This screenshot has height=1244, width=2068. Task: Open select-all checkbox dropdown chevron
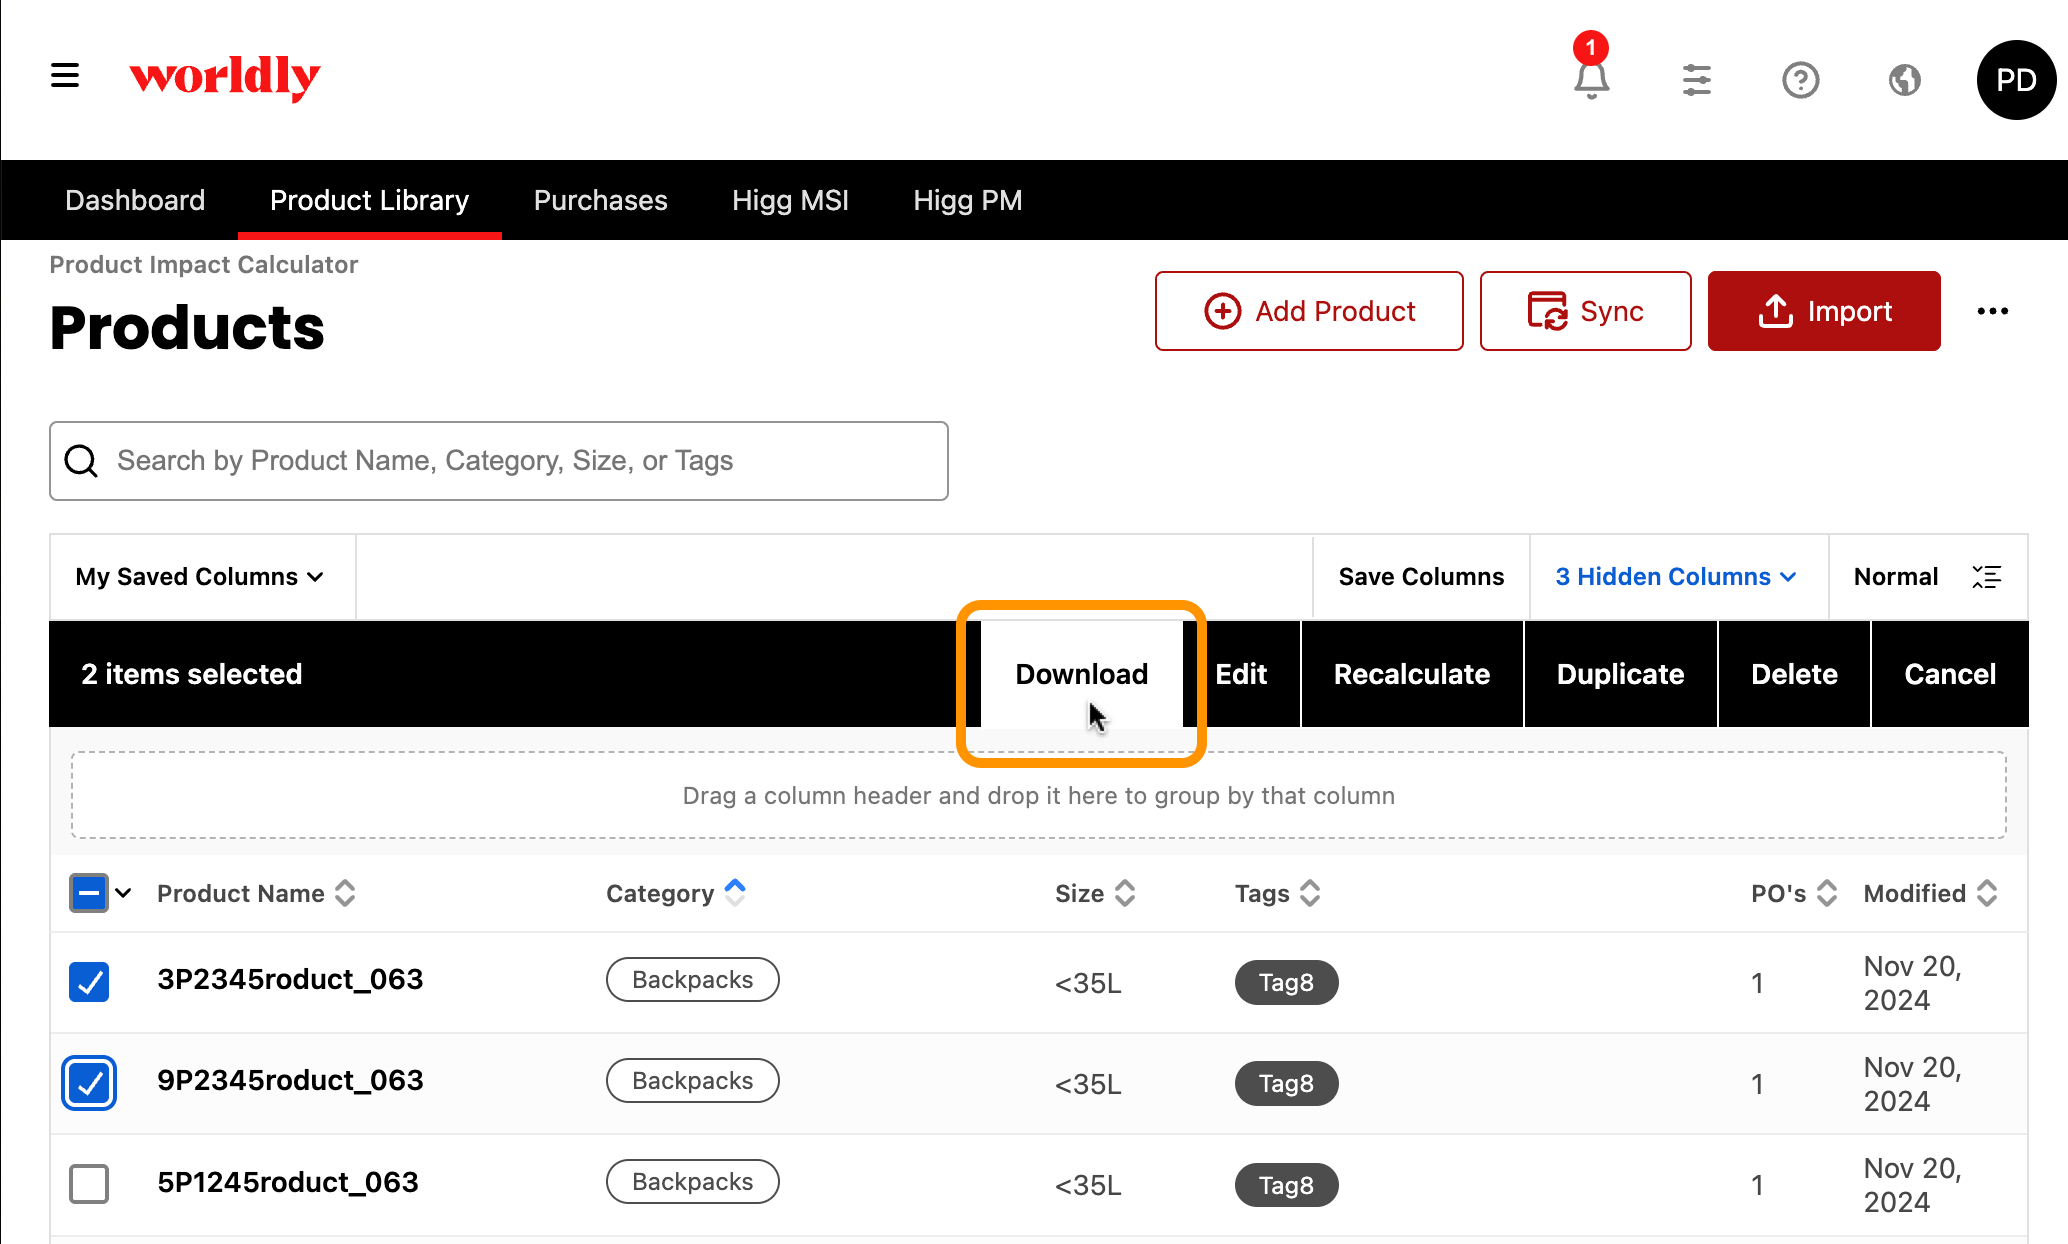pos(123,893)
